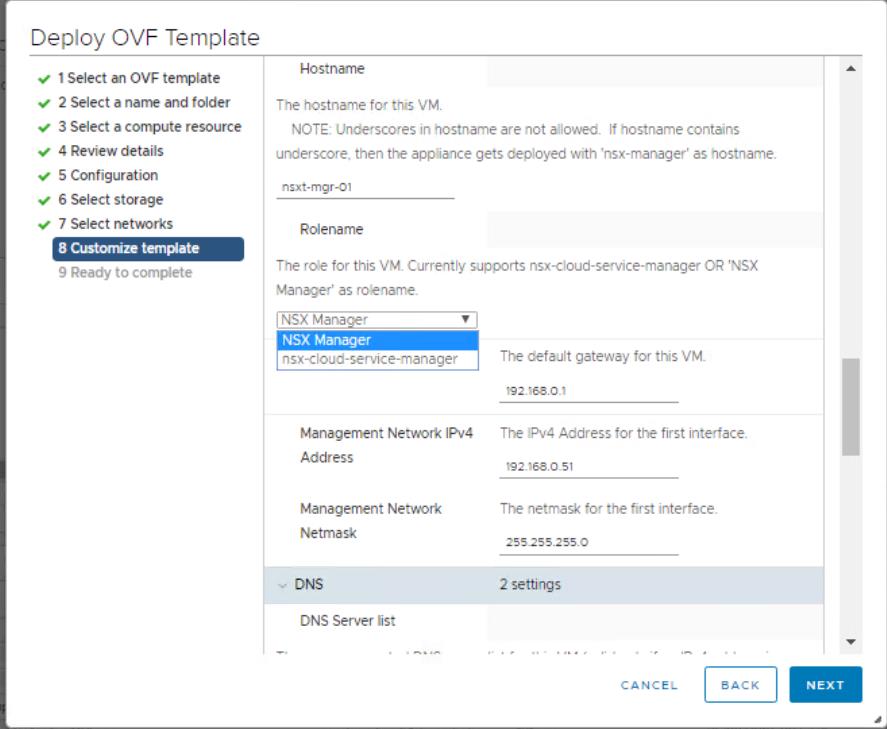Screen dimensions: 887x729
Task: Select step 8 Customize template
Action: (x=148, y=248)
